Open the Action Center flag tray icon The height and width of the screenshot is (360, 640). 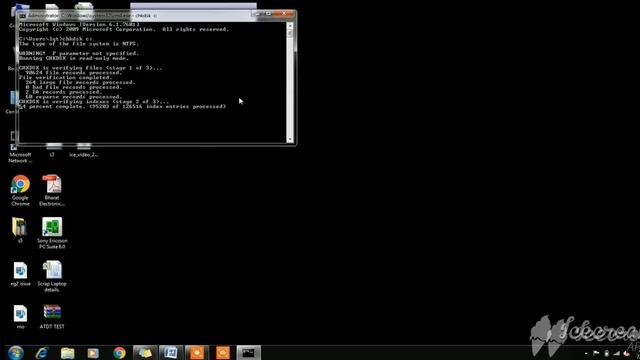click(x=596, y=353)
